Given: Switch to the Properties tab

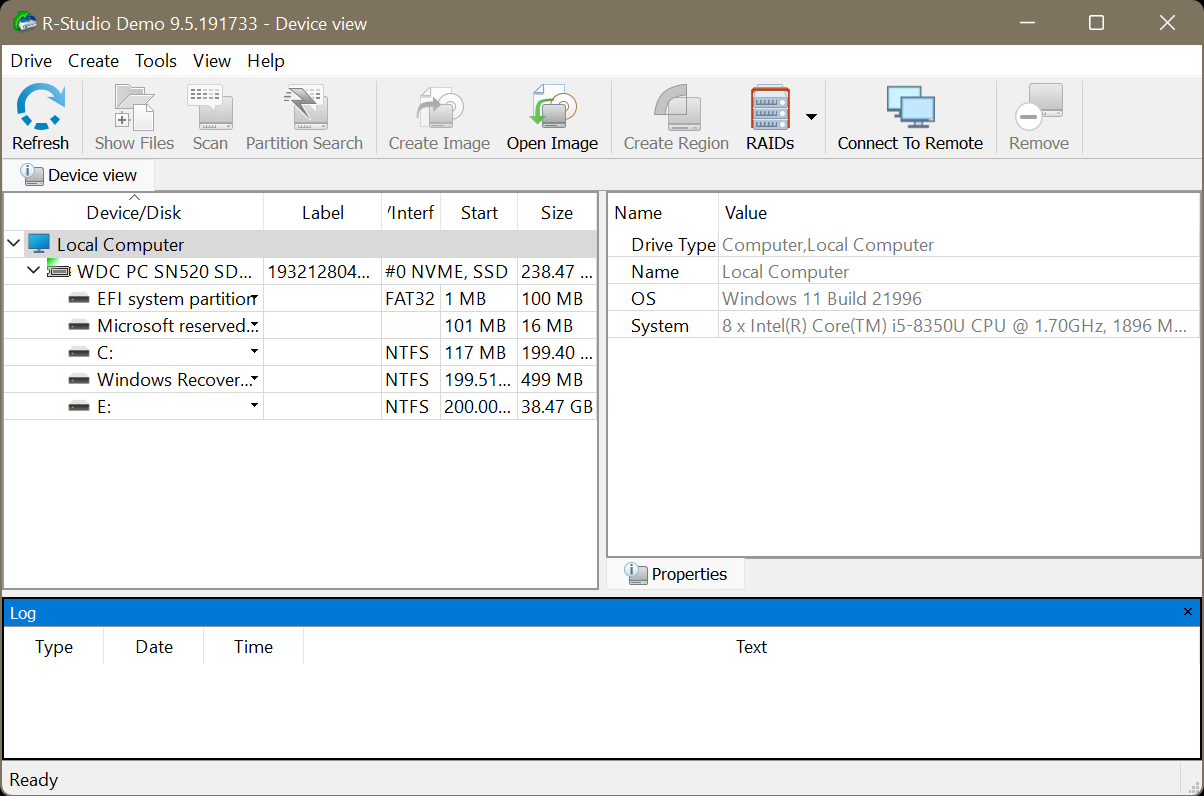Looking at the screenshot, I should point(676,574).
